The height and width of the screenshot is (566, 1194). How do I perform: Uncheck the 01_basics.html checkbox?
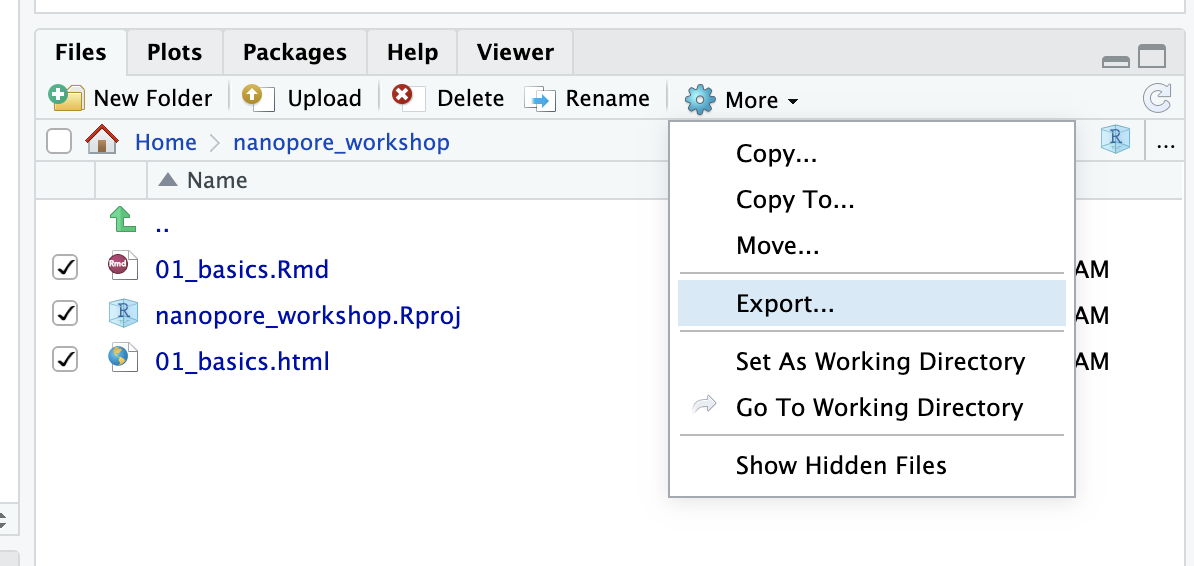point(65,359)
